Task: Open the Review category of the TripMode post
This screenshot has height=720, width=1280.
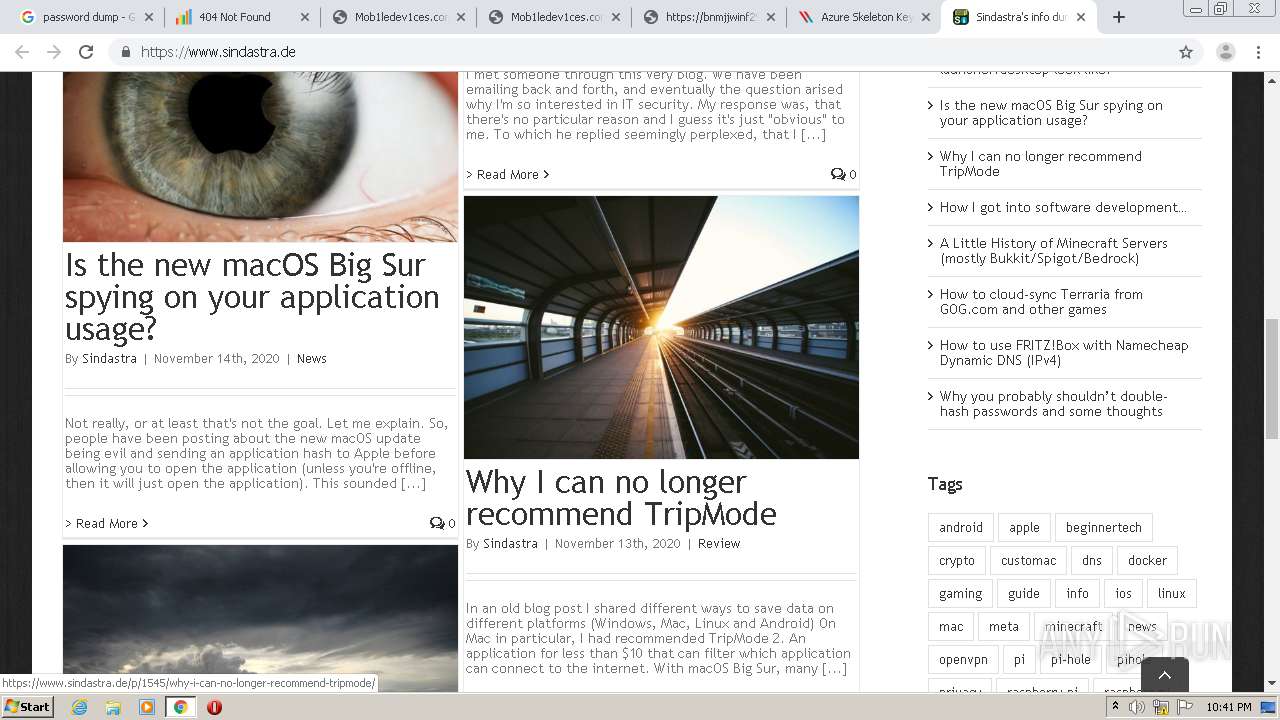Action: click(719, 543)
